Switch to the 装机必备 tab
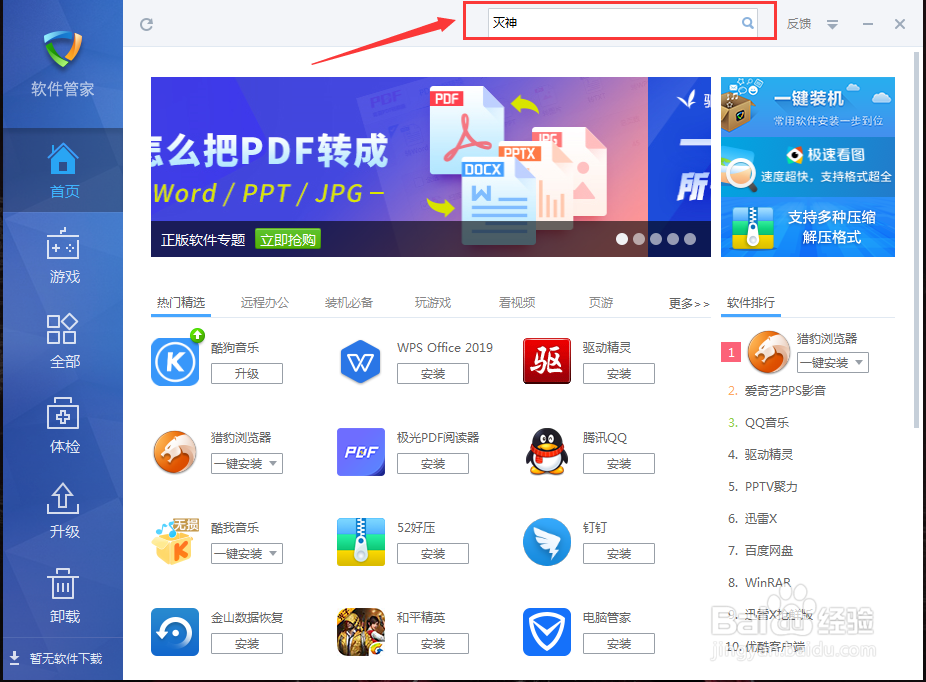Image resolution: width=926 pixels, height=682 pixels. [348, 302]
